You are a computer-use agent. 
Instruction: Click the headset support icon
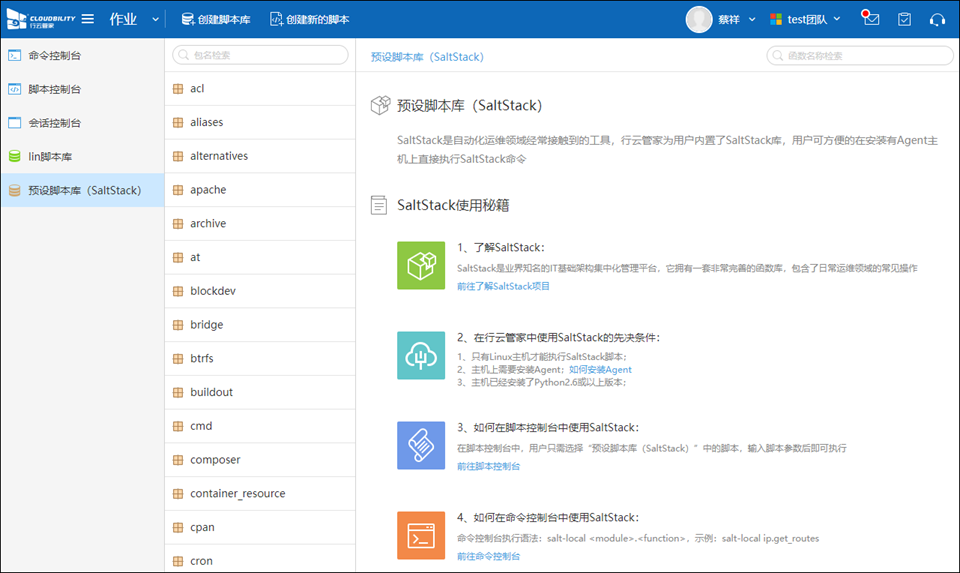[x=937, y=20]
